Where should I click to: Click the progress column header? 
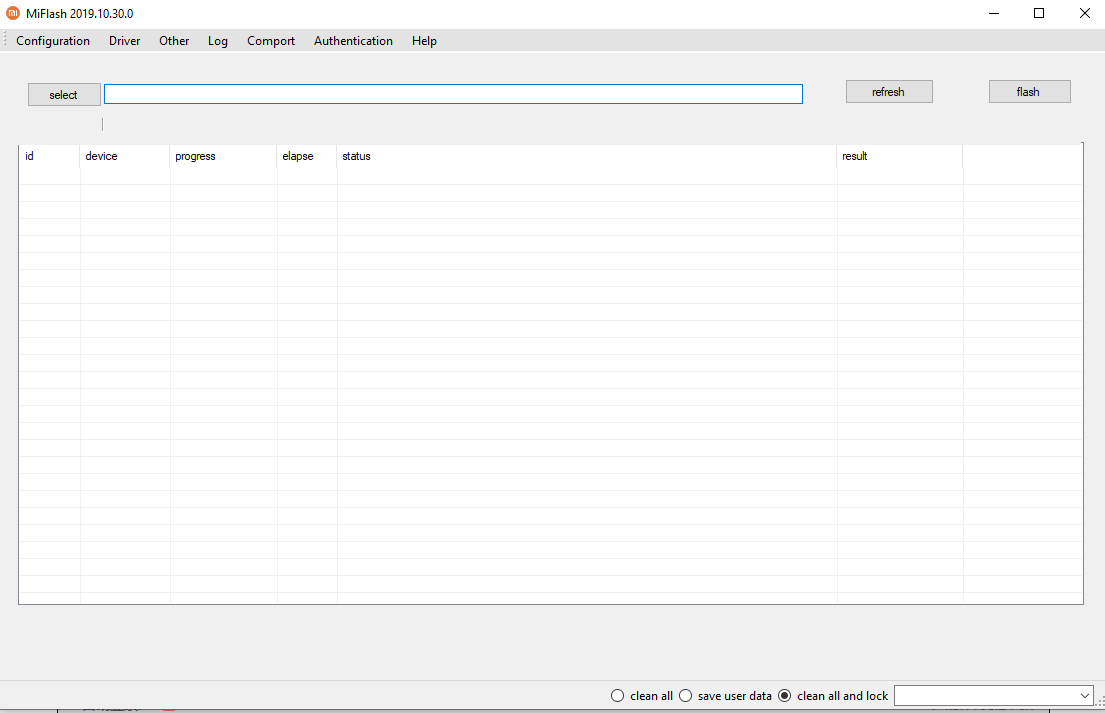click(x=223, y=156)
